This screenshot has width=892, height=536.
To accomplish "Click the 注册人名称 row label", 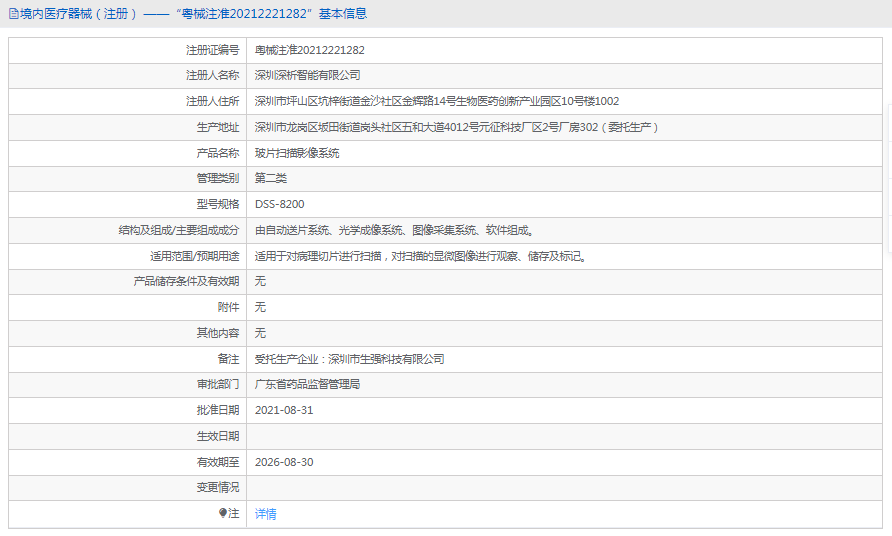I will point(213,75).
